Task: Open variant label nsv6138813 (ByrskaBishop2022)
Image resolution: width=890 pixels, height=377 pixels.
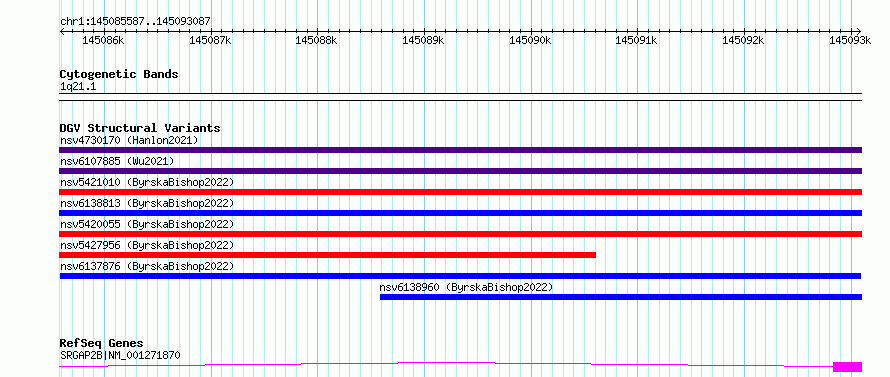Action: [147, 203]
